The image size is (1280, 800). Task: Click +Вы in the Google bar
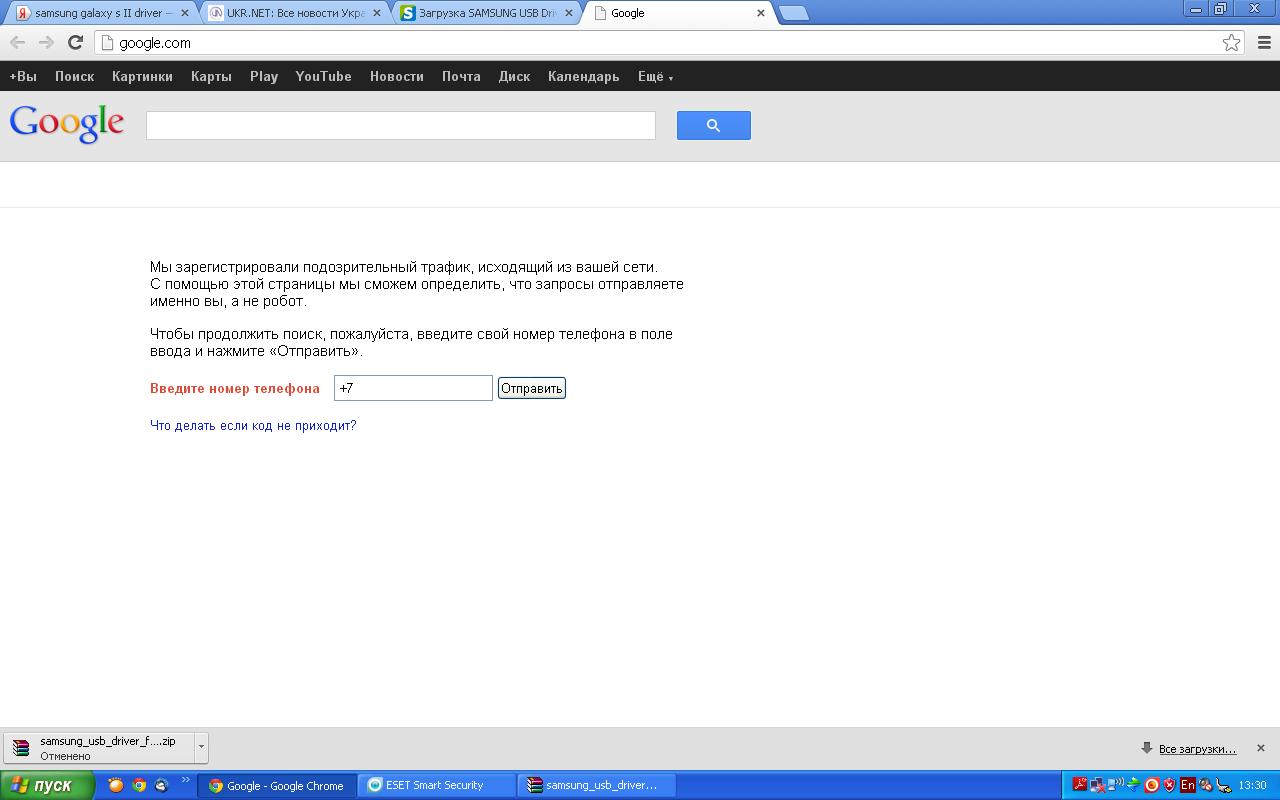(23, 76)
